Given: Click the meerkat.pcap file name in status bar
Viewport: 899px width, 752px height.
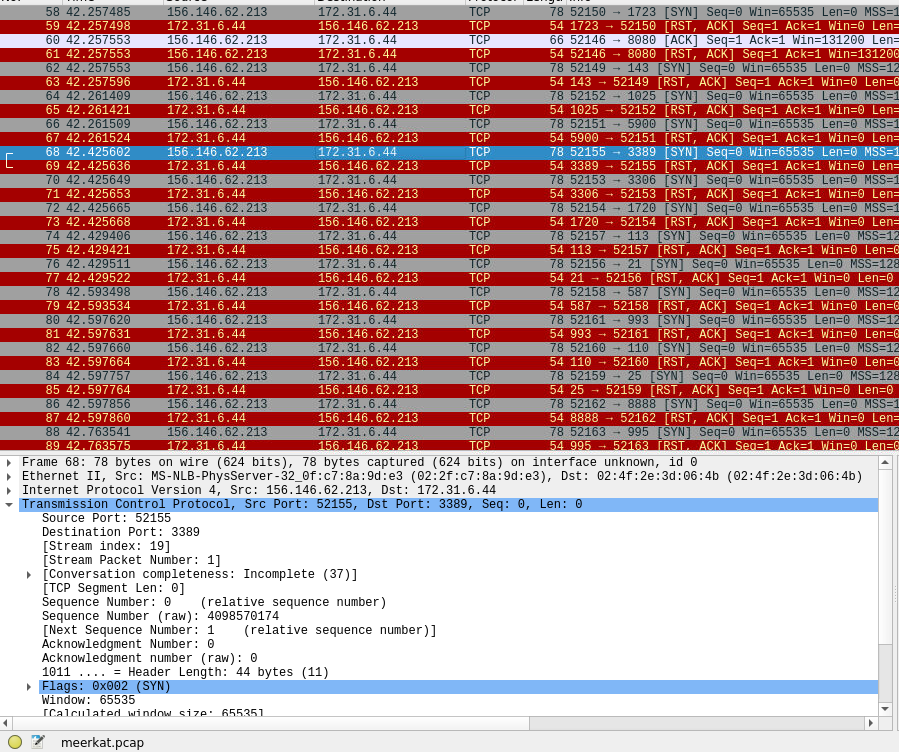Looking at the screenshot, I should (102, 742).
